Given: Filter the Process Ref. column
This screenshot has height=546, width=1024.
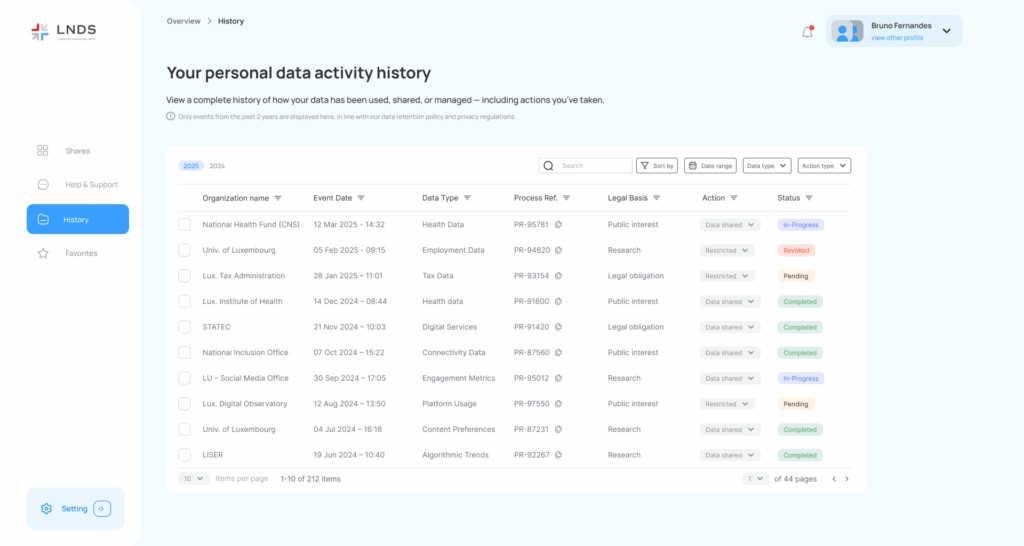Looking at the screenshot, I should [566, 198].
